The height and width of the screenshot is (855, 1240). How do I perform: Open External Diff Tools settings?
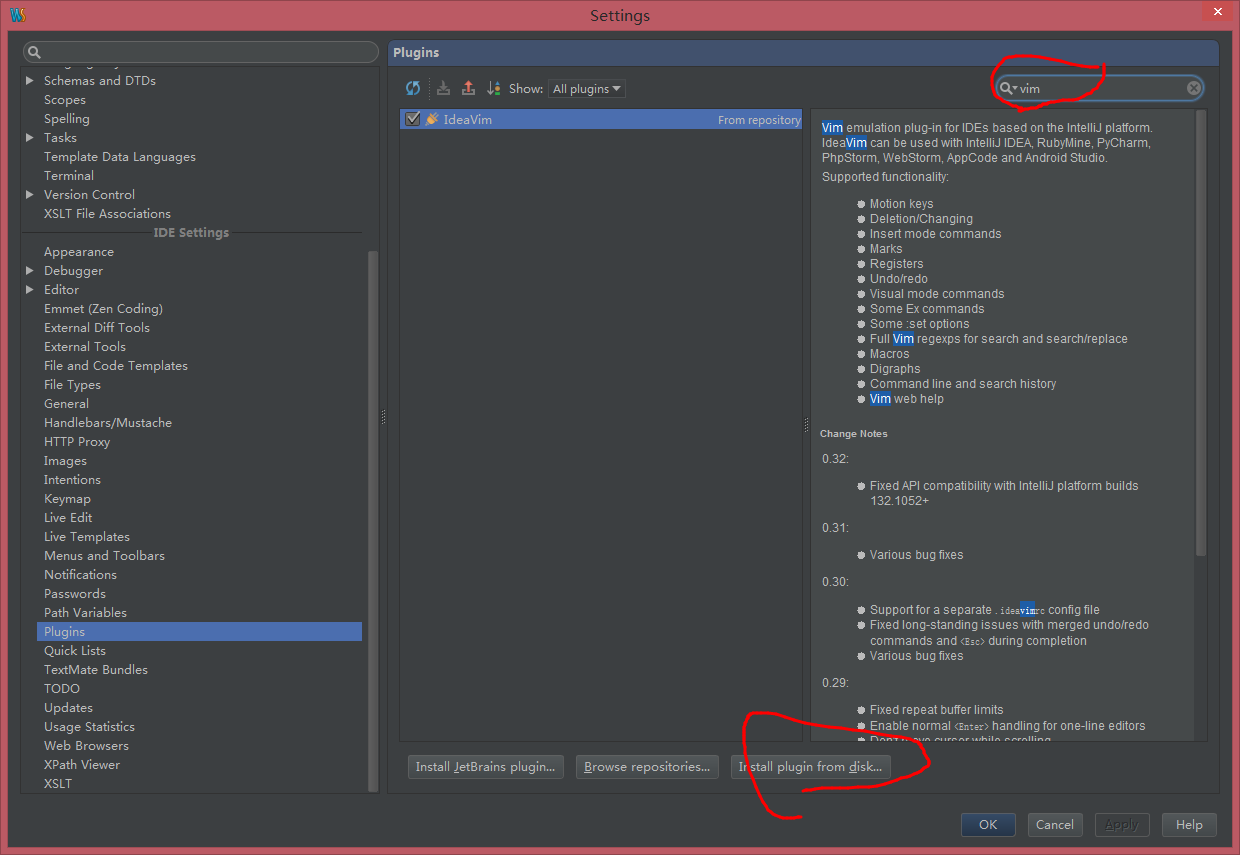[97, 328]
